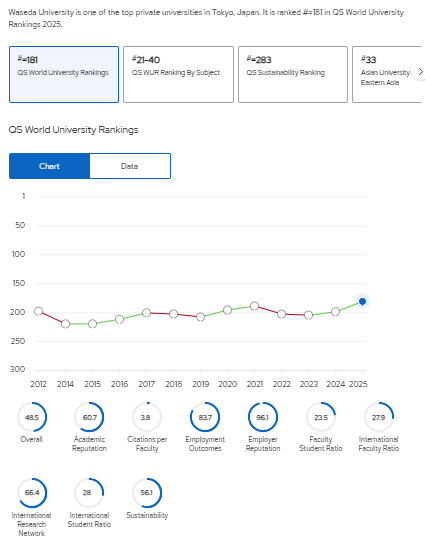Click the Employment Outcomes 83.7 score circle

click(205, 417)
